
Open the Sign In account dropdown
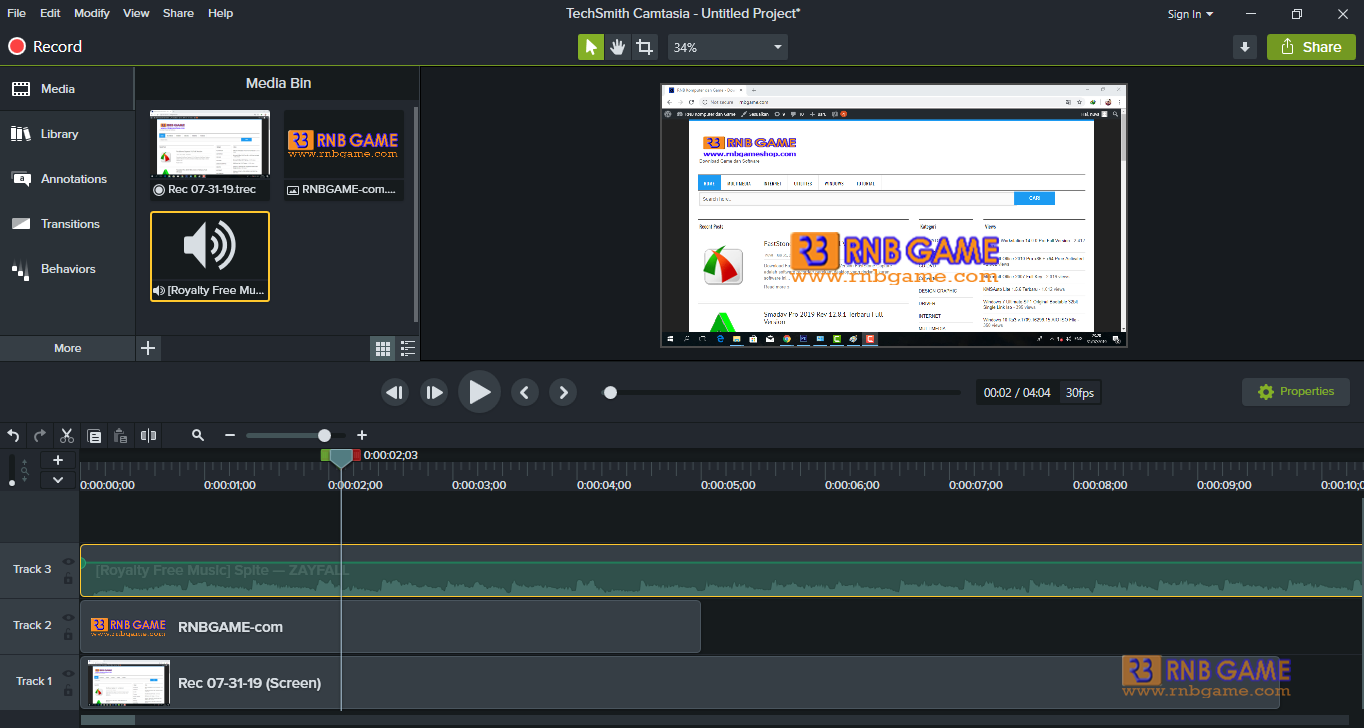[1190, 14]
